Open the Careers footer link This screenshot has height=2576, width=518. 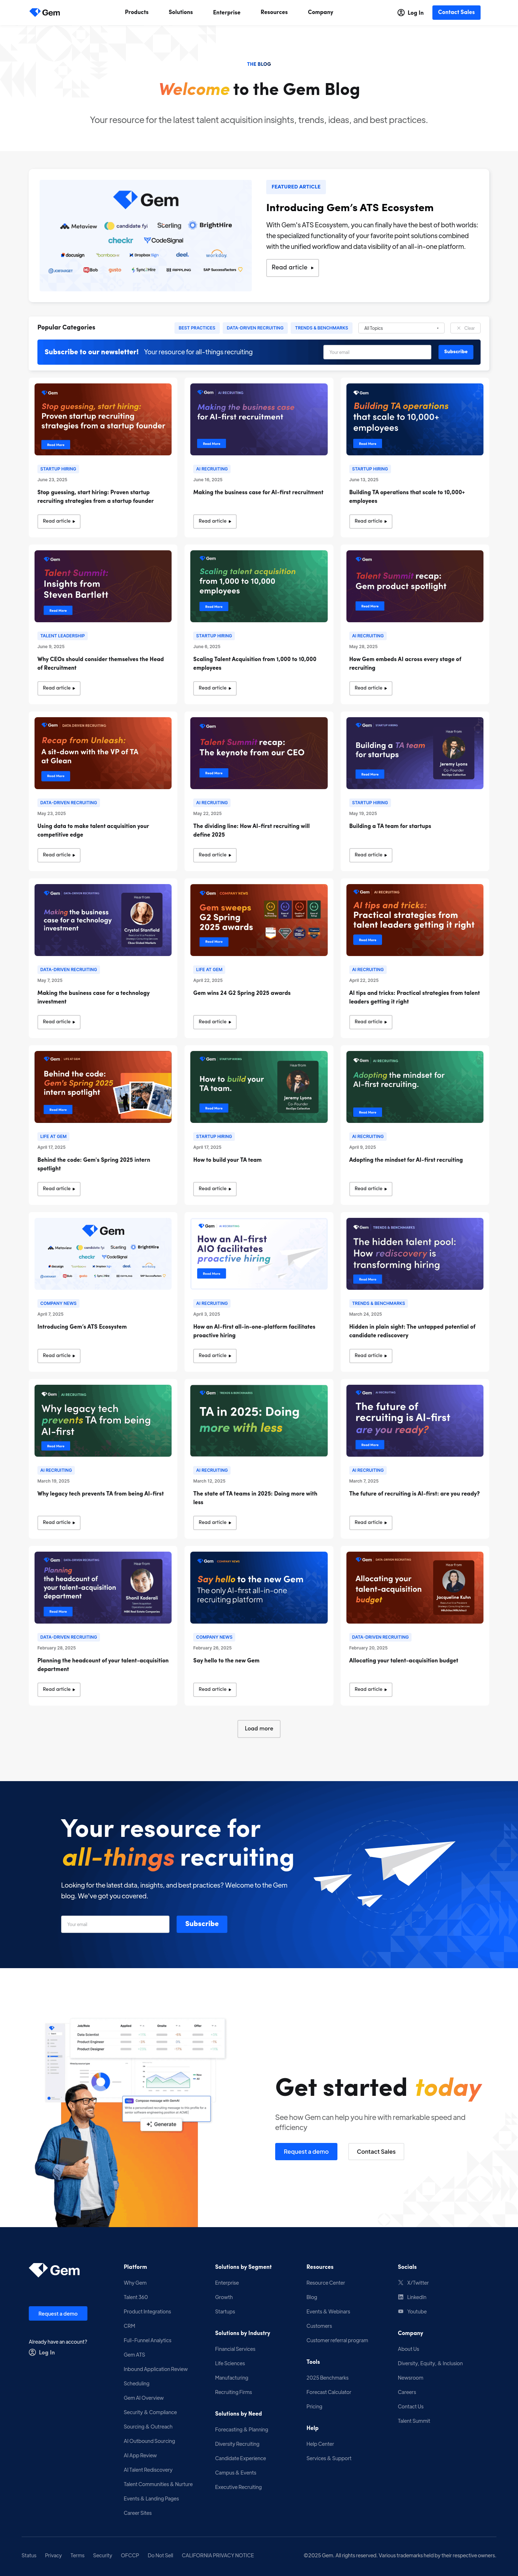pyautogui.click(x=407, y=2392)
